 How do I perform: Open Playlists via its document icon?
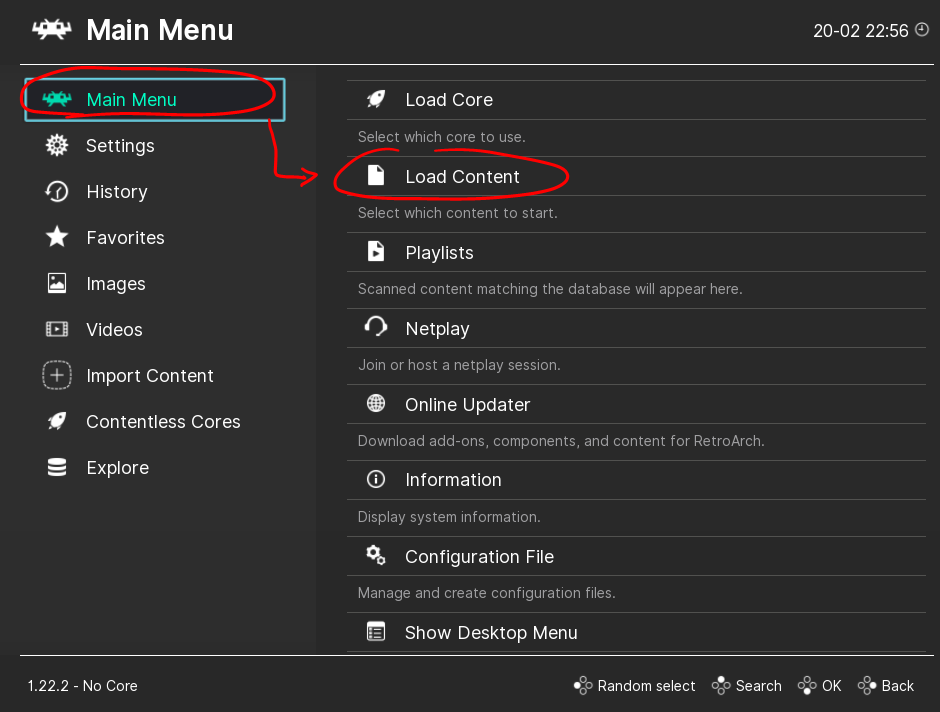(x=375, y=251)
